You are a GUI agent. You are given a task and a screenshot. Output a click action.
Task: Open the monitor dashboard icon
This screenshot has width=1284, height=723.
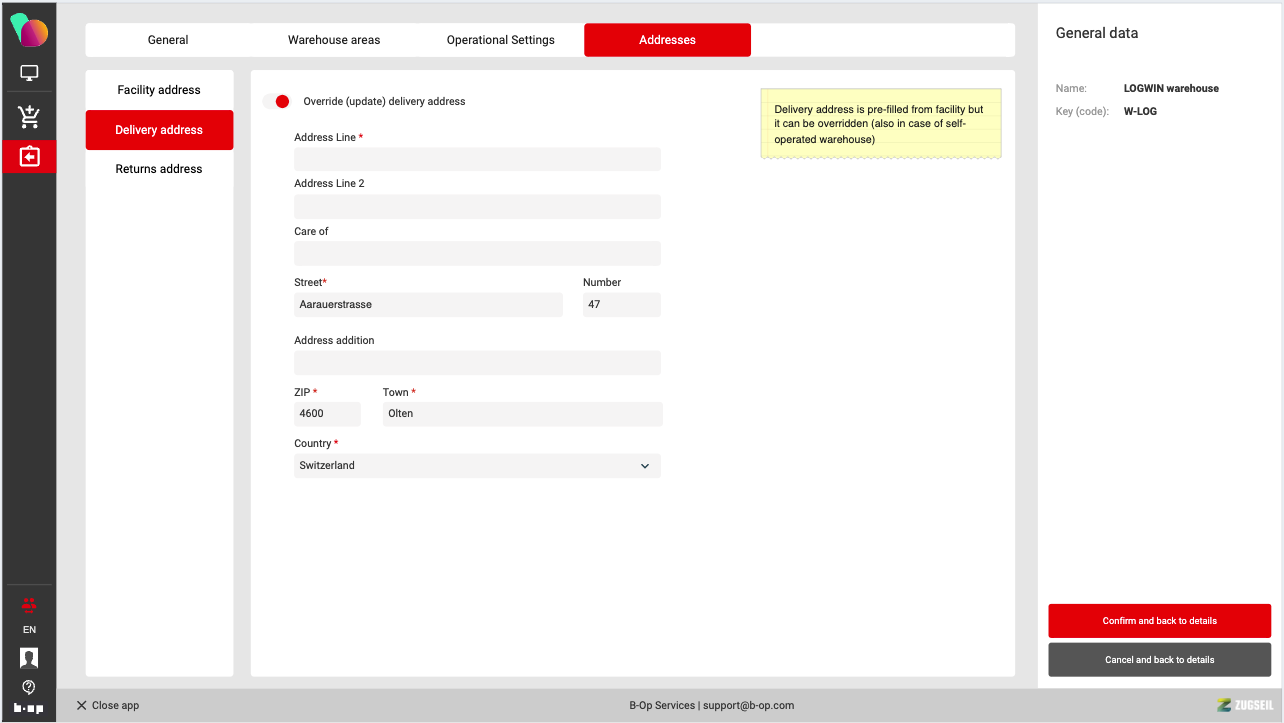click(29, 74)
